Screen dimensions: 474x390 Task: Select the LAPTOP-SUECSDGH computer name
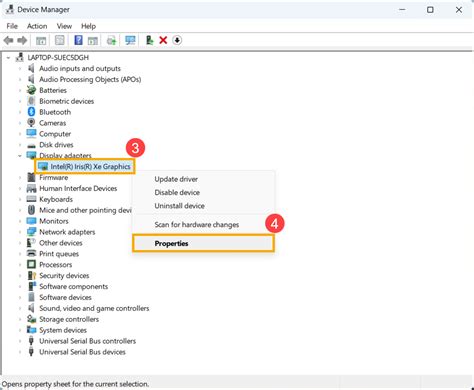58,58
